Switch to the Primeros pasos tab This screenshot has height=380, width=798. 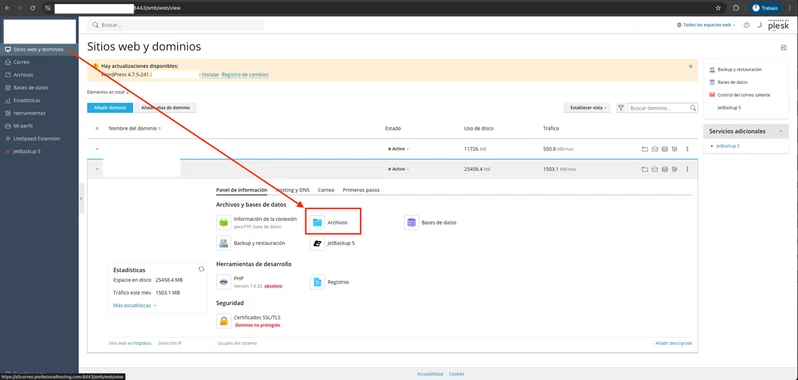[361, 190]
